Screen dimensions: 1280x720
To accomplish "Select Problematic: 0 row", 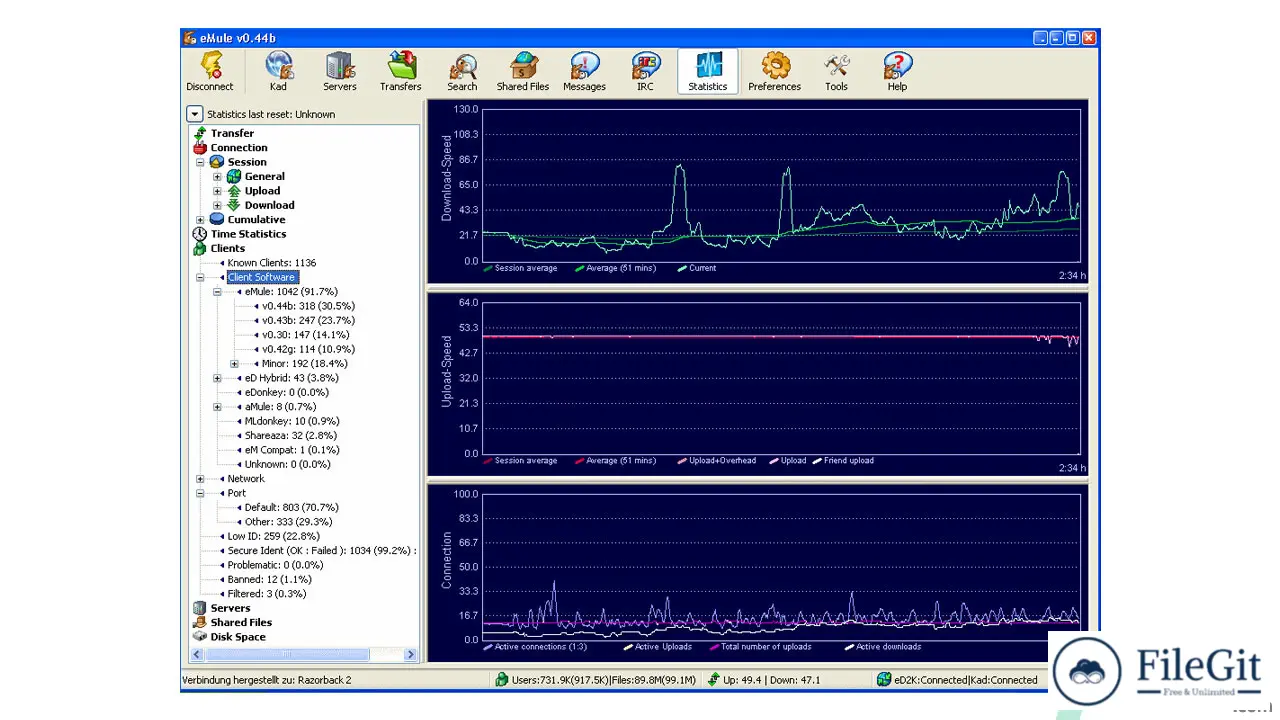I will [275, 565].
